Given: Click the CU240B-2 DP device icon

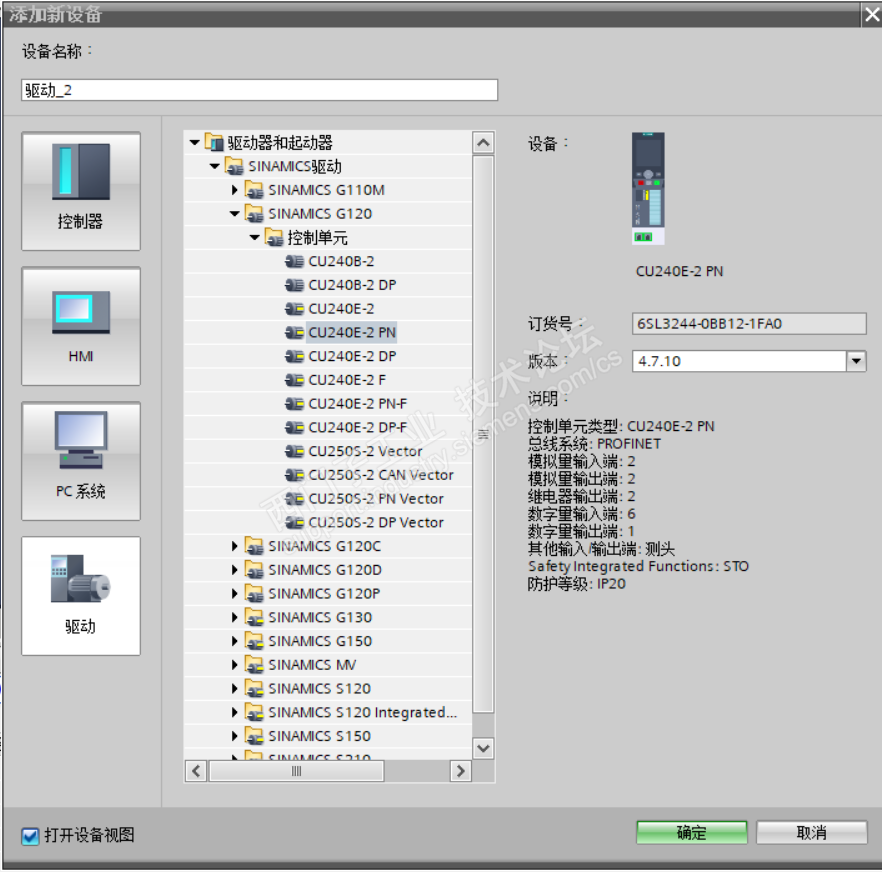Looking at the screenshot, I should point(294,285).
